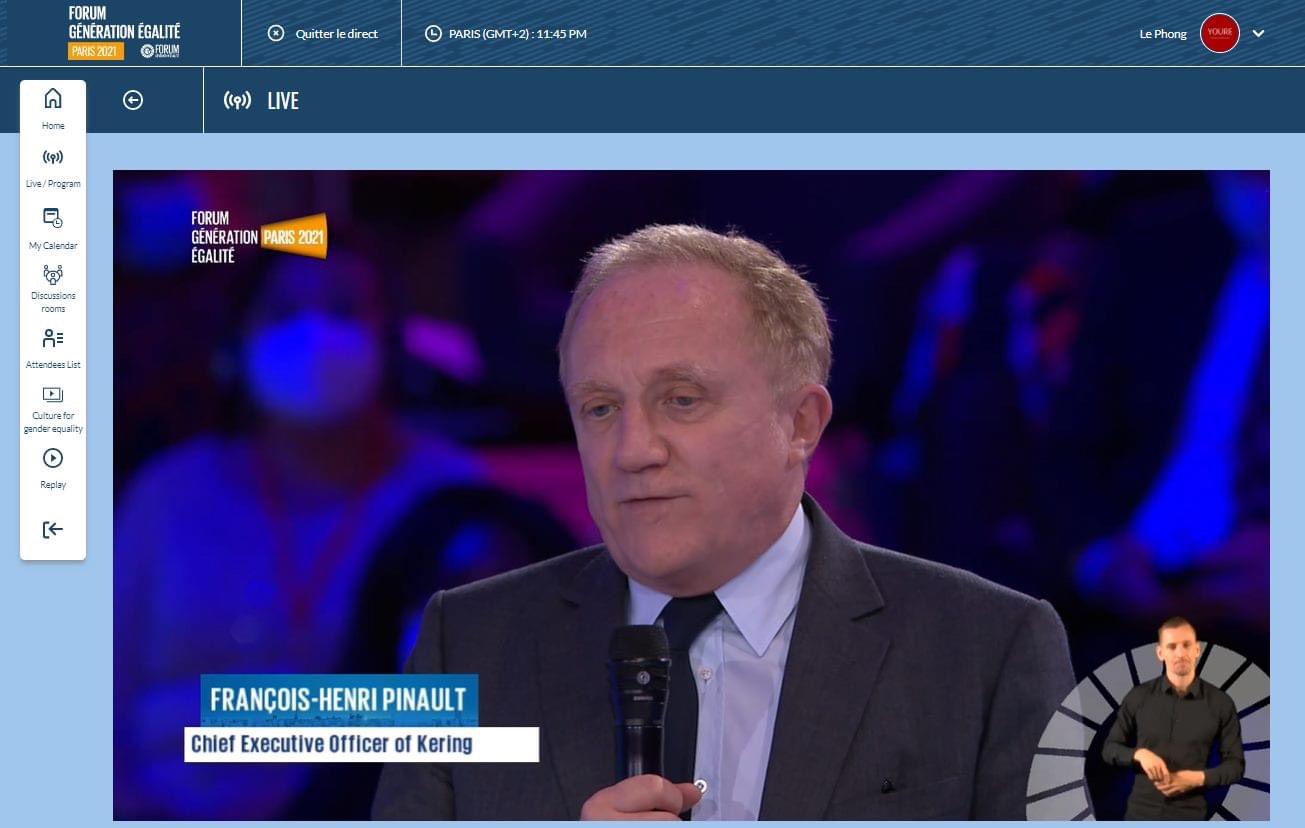Open Discussions rooms icon

[x=53, y=275]
